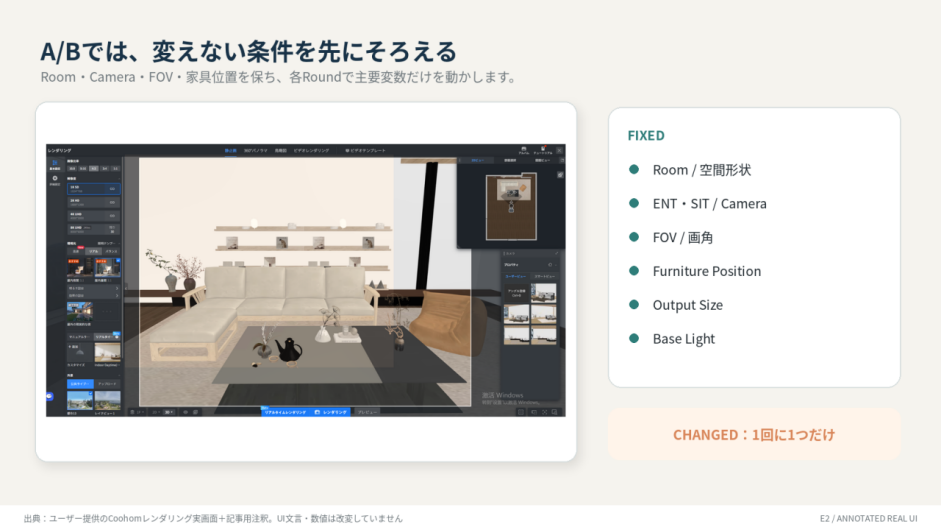Select the 4:3 aspect ratio button
Viewport: 942px width, 530px height.
pos(94,169)
